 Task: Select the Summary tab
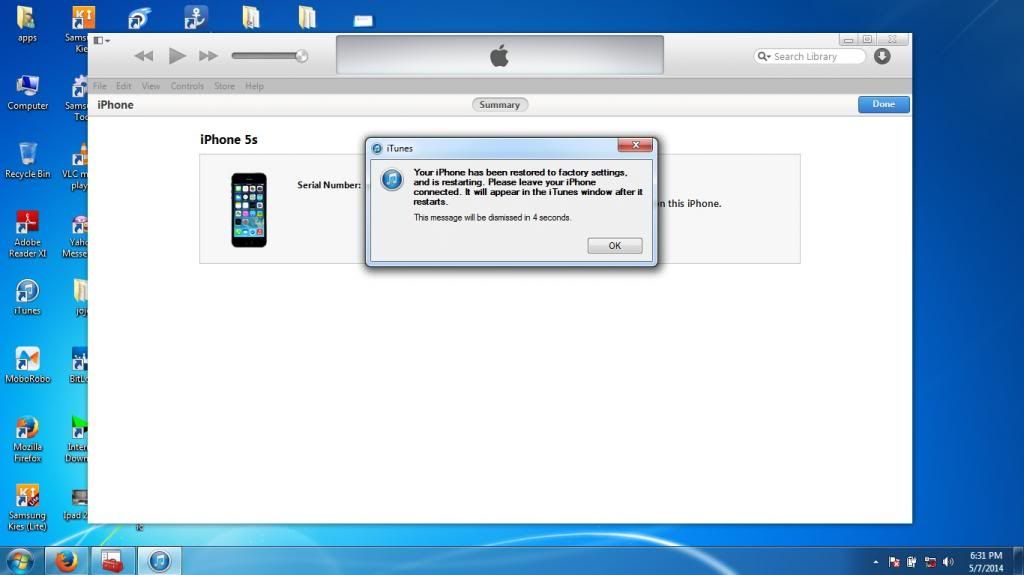click(500, 105)
